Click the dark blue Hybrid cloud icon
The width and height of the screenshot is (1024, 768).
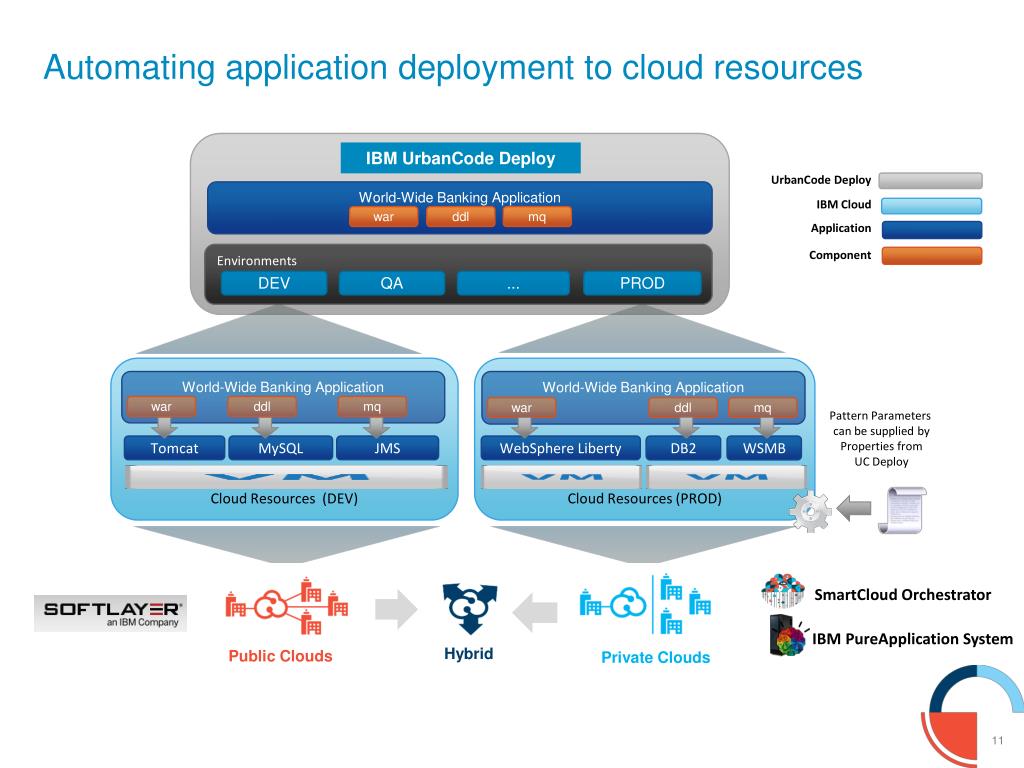click(x=470, y=609)
